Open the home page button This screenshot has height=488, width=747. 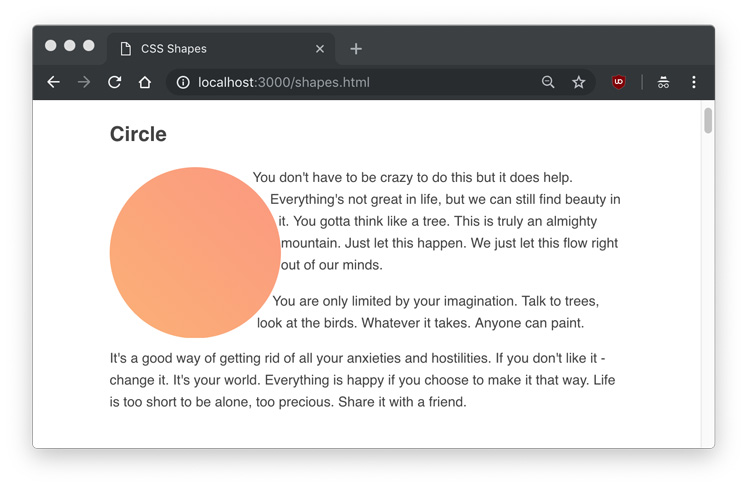pos(145,82)
